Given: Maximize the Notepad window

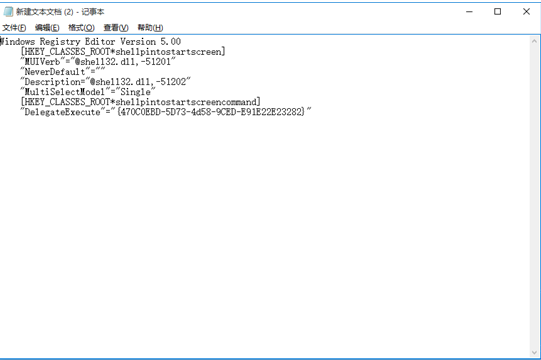Looking at the screenshot, I should coord(498,12).
